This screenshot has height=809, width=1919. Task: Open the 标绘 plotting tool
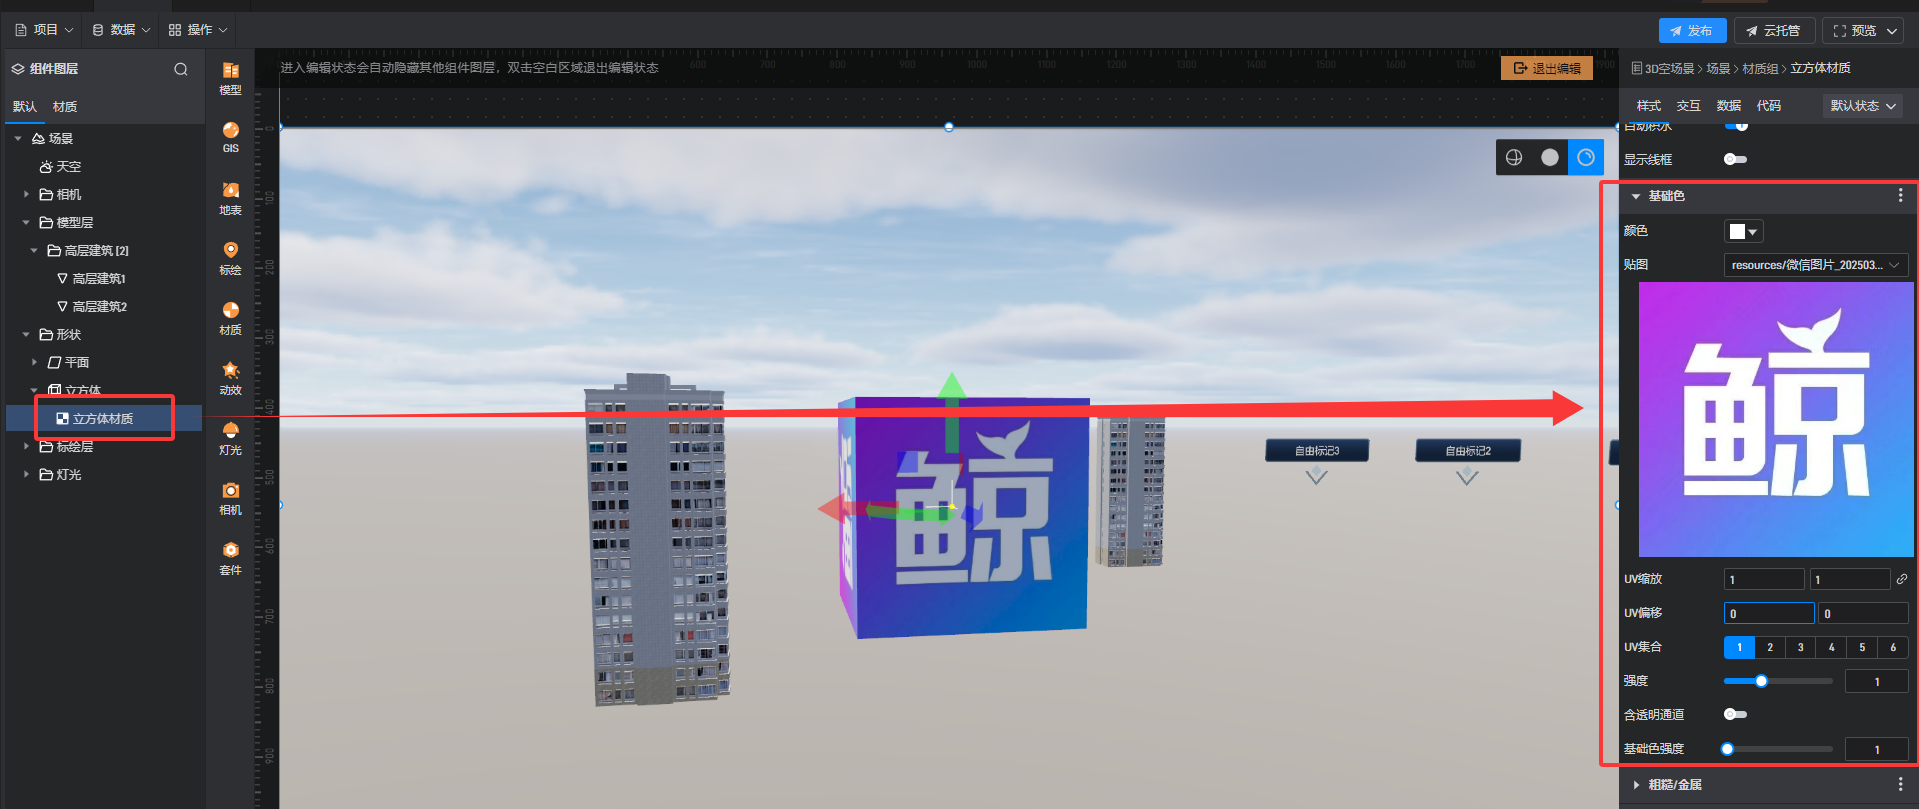point(230,258)
